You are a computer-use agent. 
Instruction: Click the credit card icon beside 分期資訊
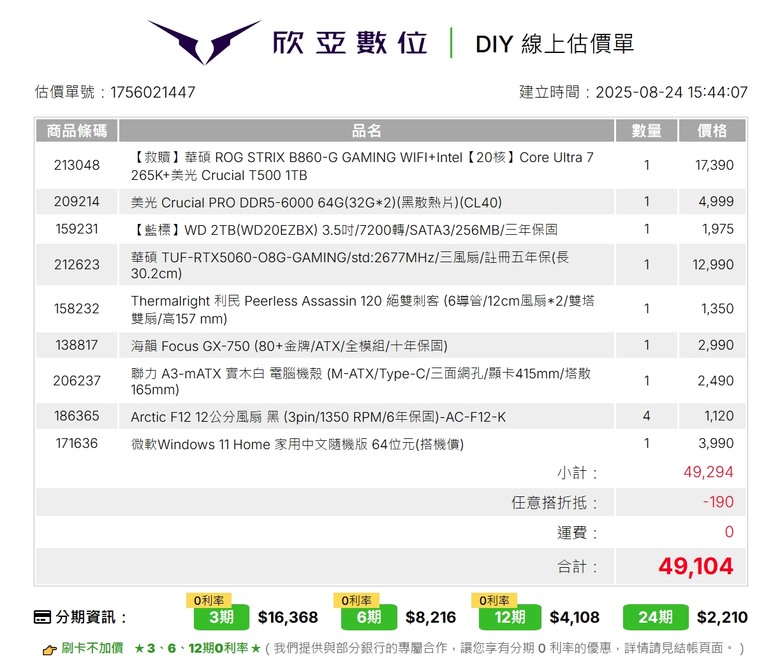[x=42, y=617]
